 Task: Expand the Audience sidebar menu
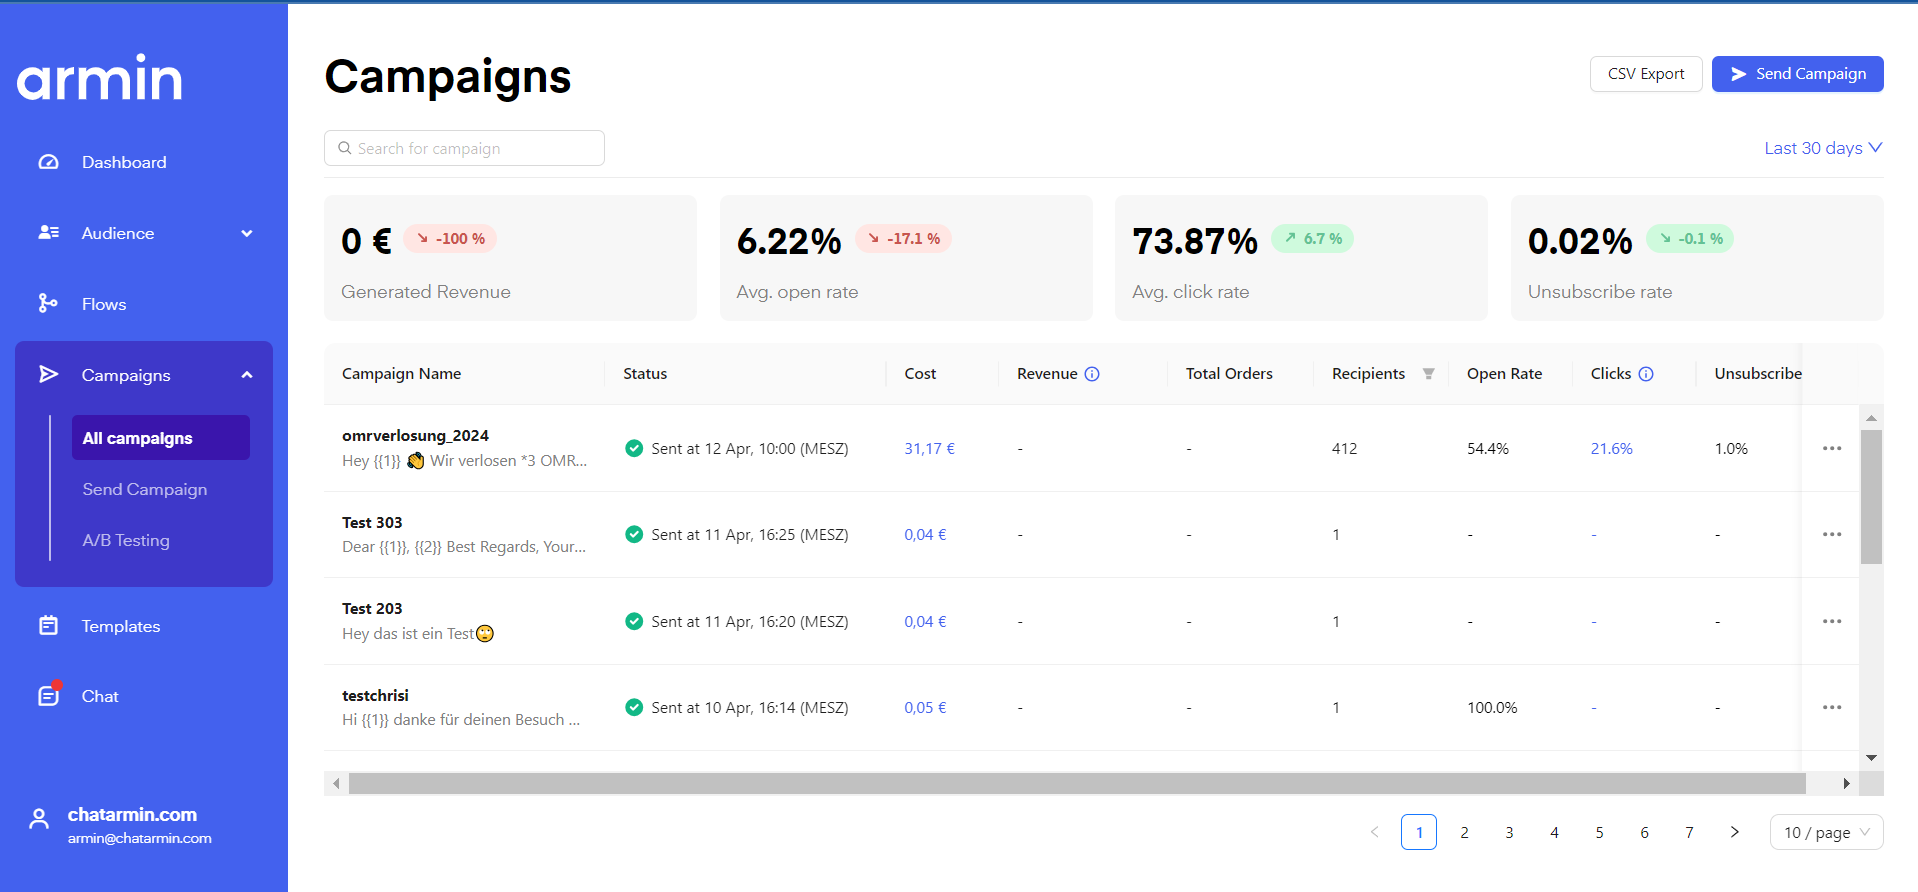tap(246, 233)
